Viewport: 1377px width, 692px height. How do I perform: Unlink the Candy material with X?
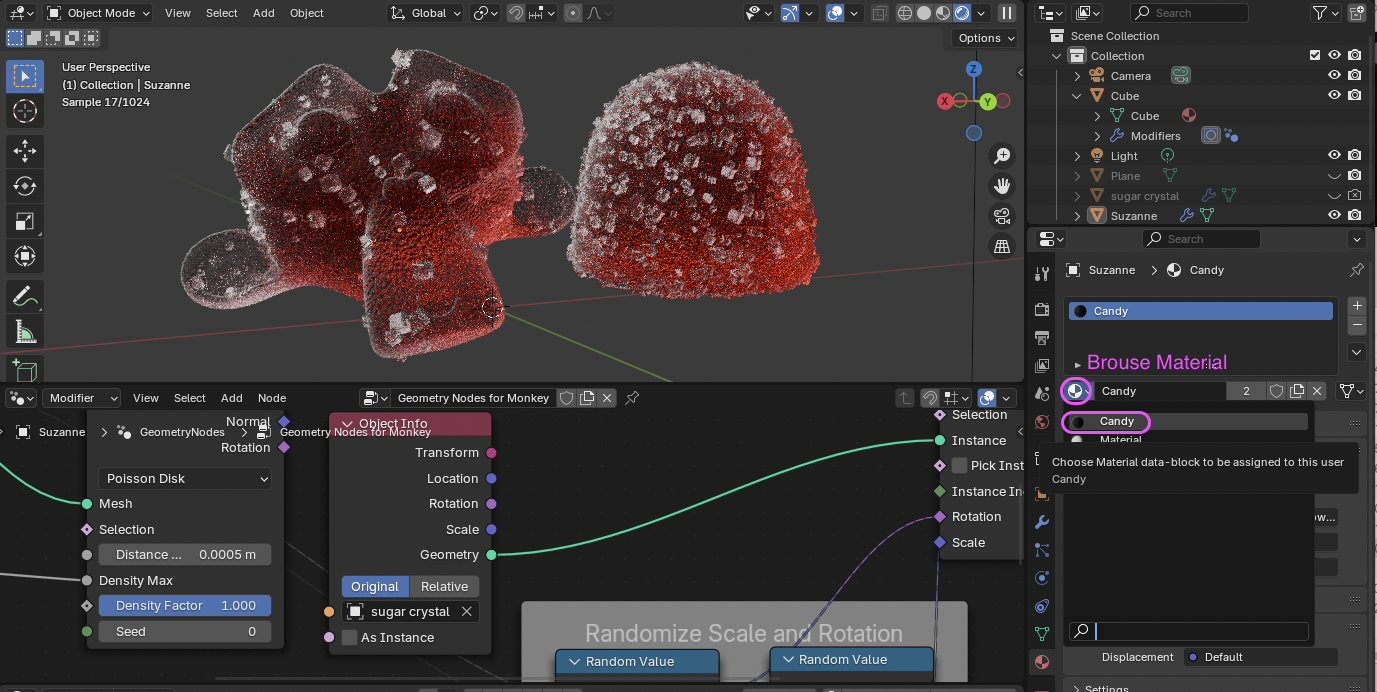(x=1318, y=391)
